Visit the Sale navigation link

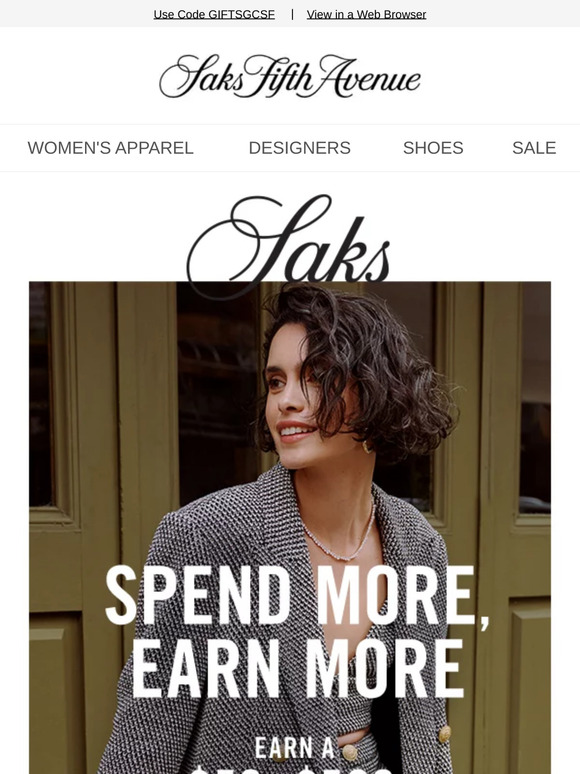(x=534, y=148)
